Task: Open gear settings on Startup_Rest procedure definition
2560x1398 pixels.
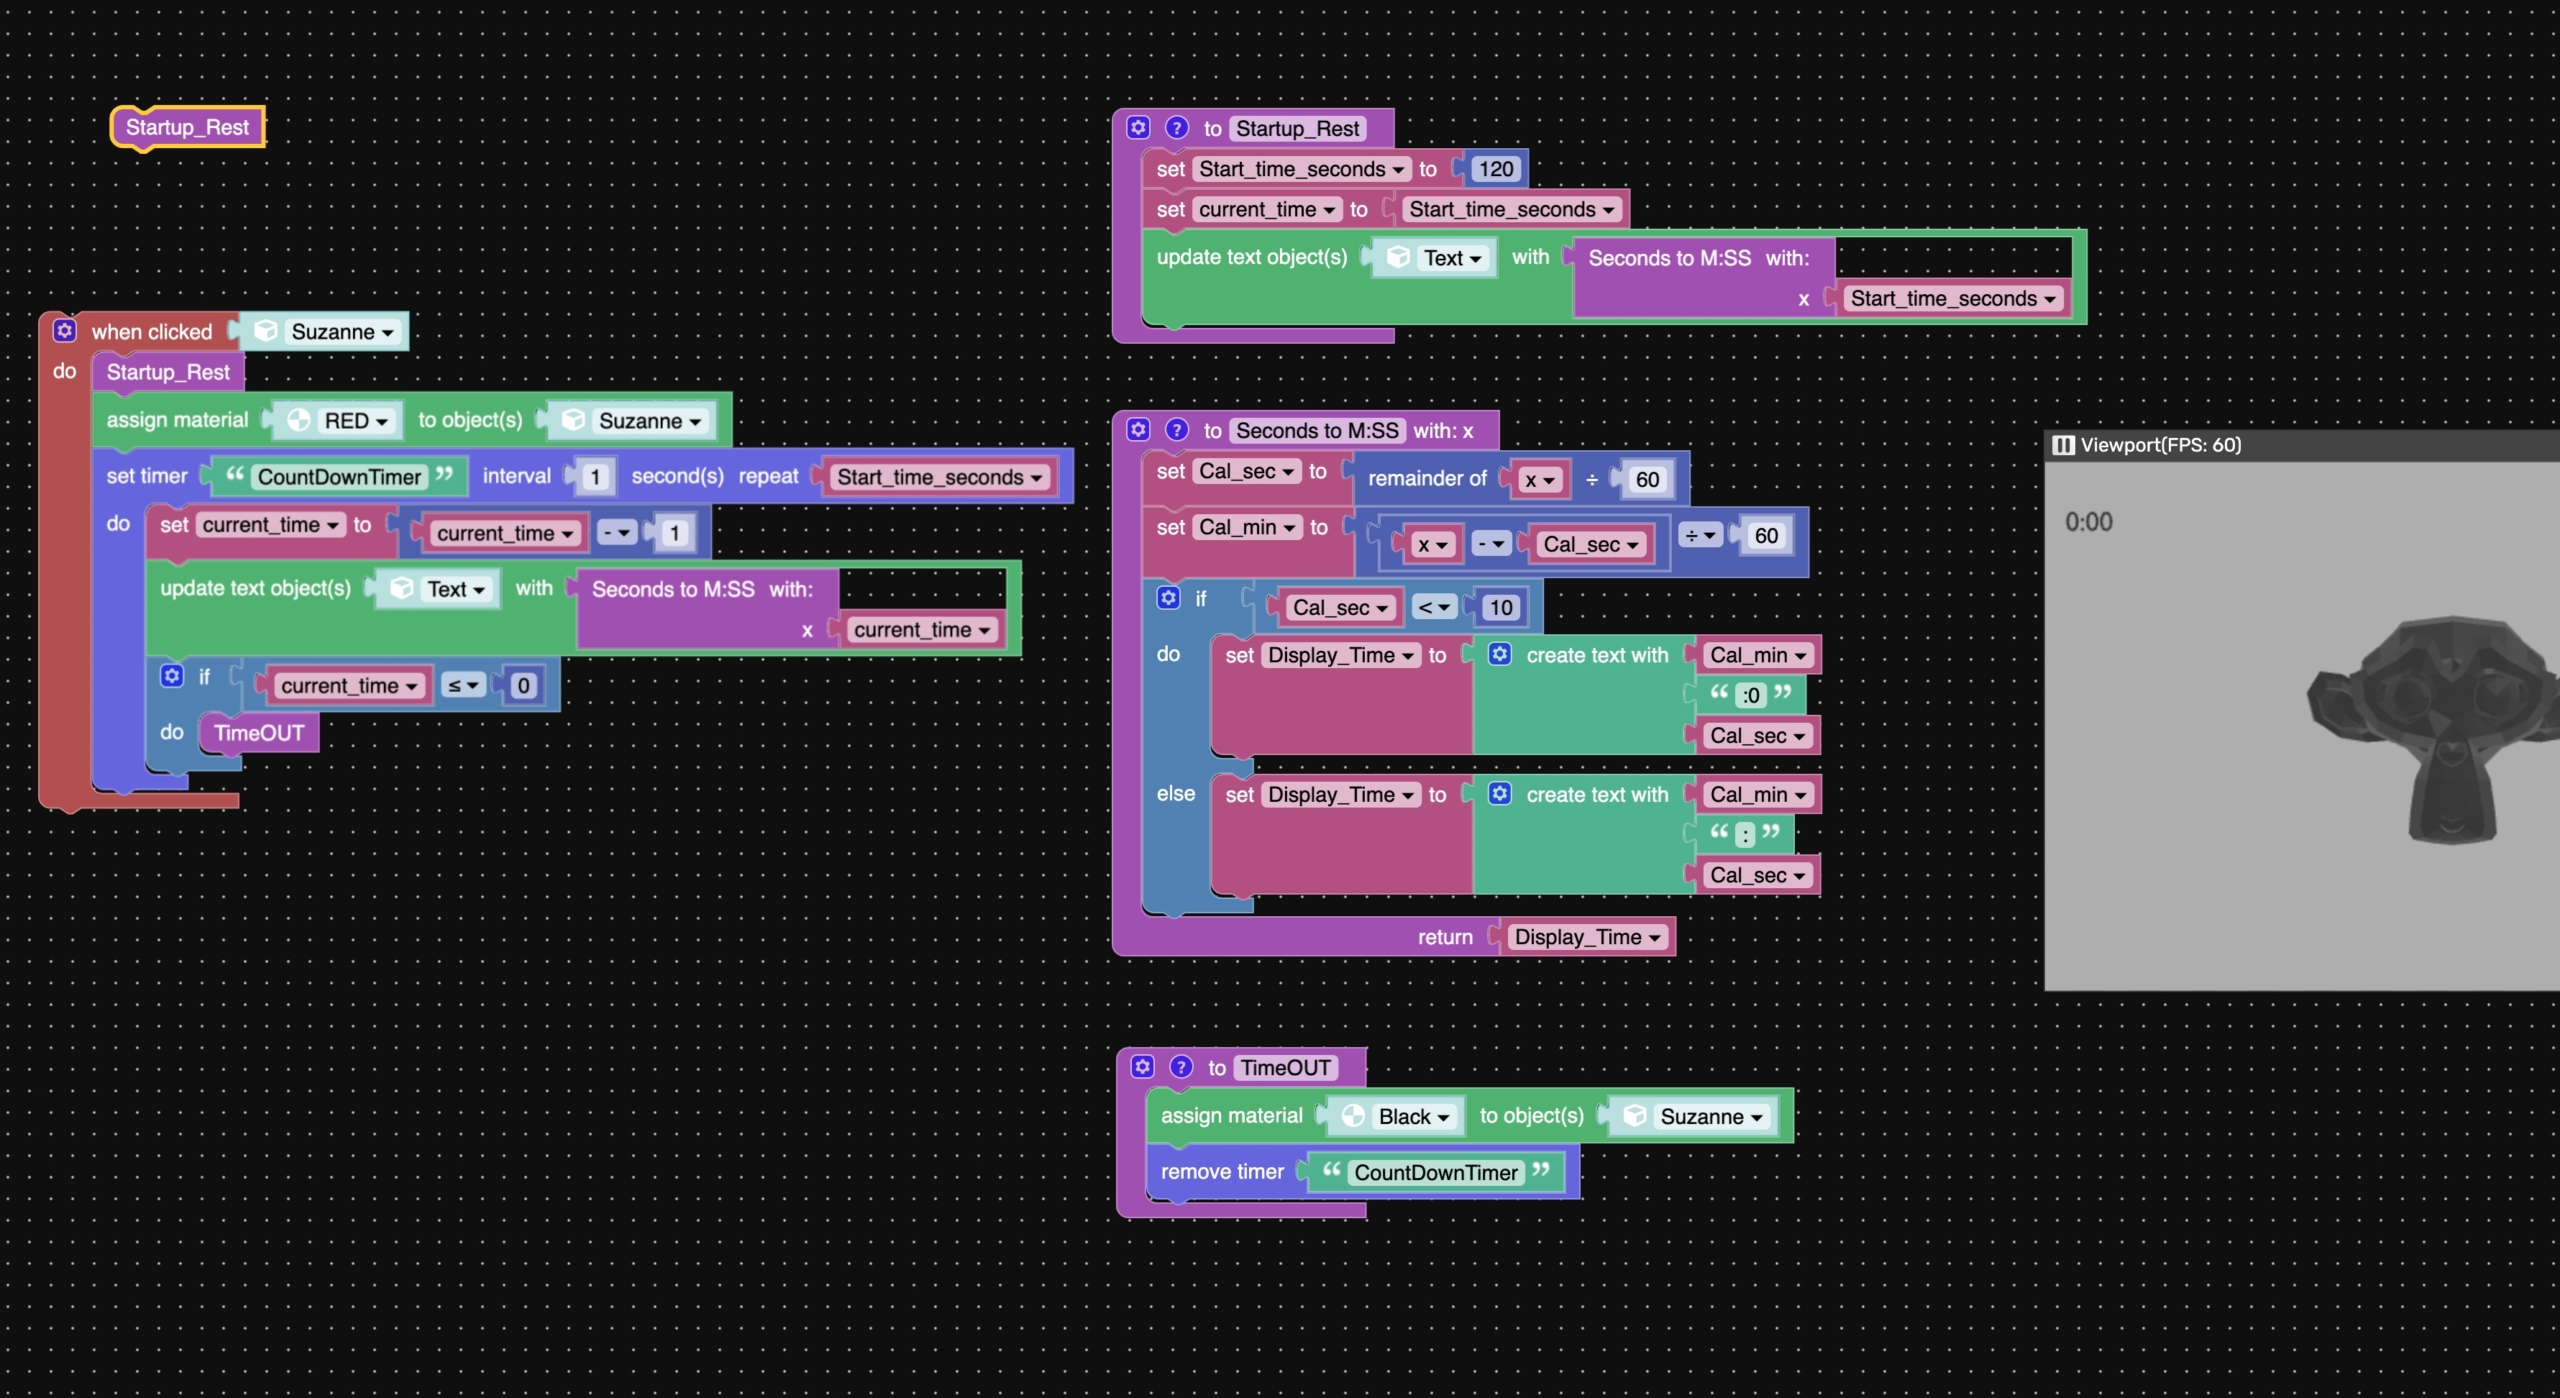Action: (1138, 127)
